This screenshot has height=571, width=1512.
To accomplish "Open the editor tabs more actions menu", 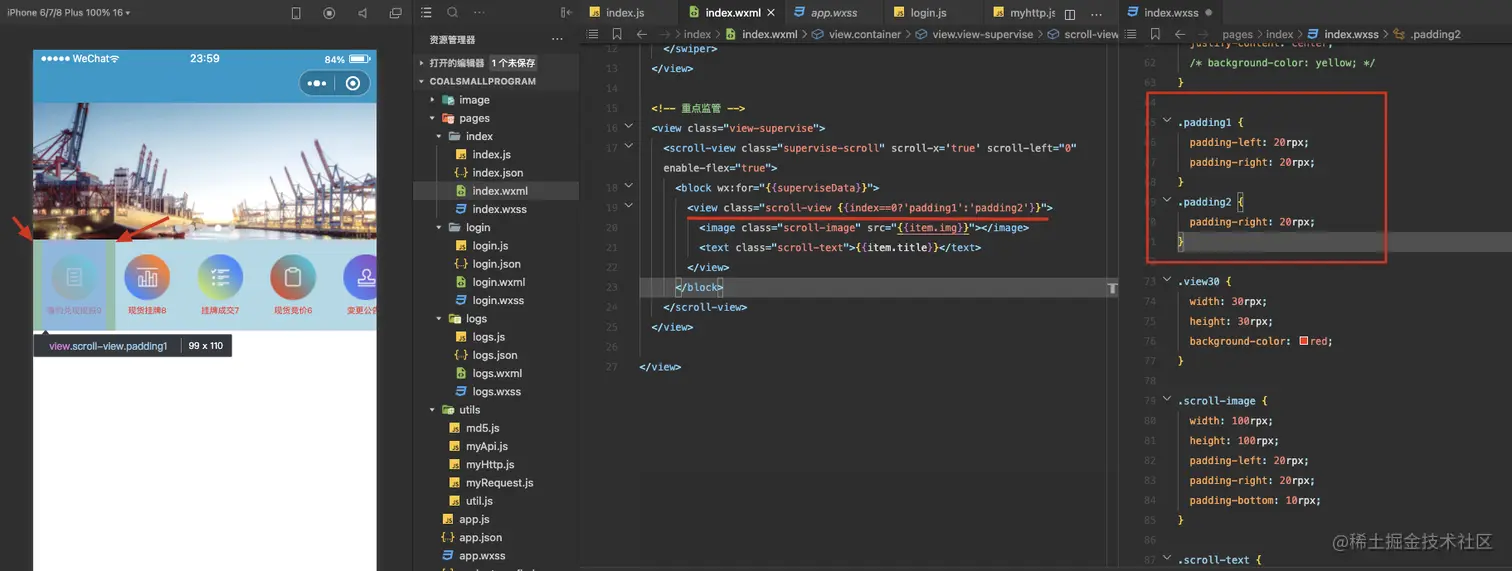I will click(x=1097, y=14).
